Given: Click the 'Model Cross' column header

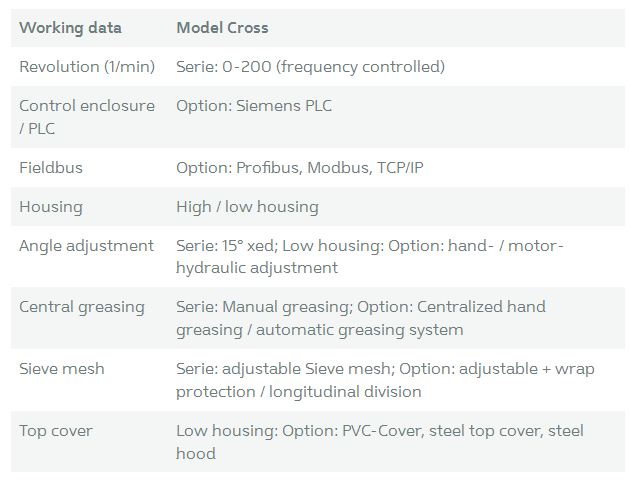Looking at the screenshot, I should point(222,28).
